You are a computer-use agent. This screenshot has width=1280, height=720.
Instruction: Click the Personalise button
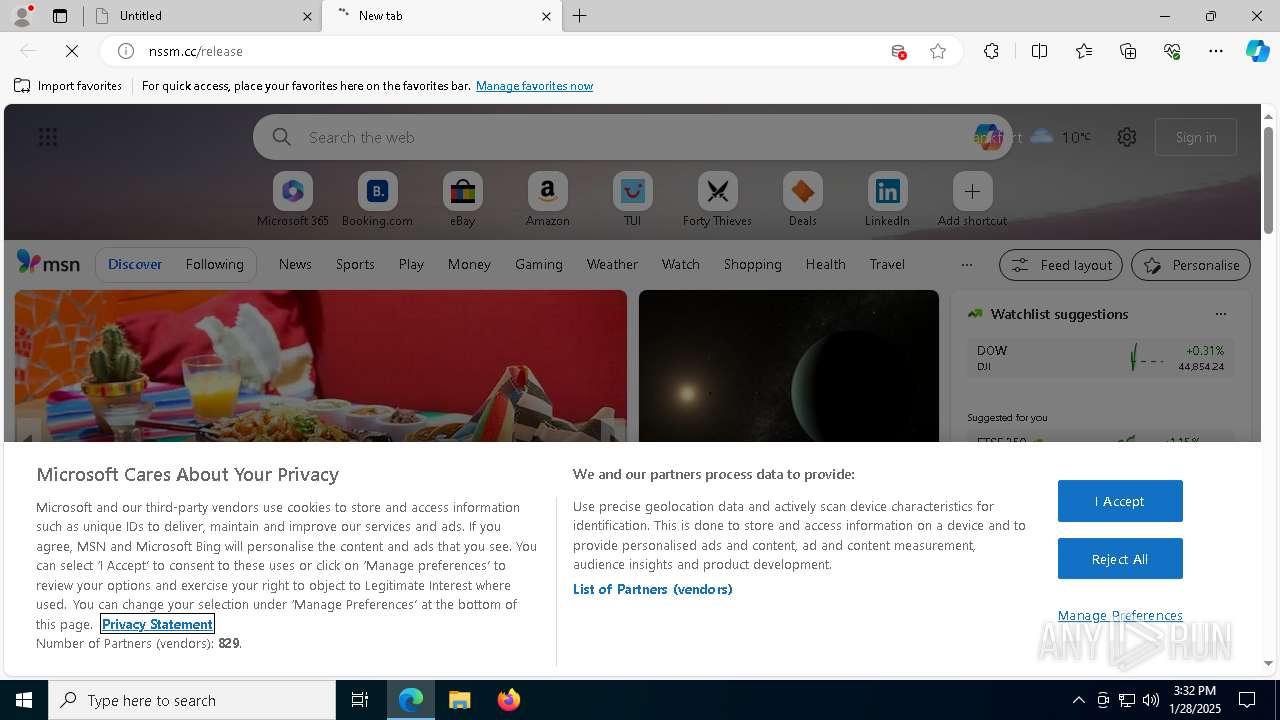(x=1191, y=265)
